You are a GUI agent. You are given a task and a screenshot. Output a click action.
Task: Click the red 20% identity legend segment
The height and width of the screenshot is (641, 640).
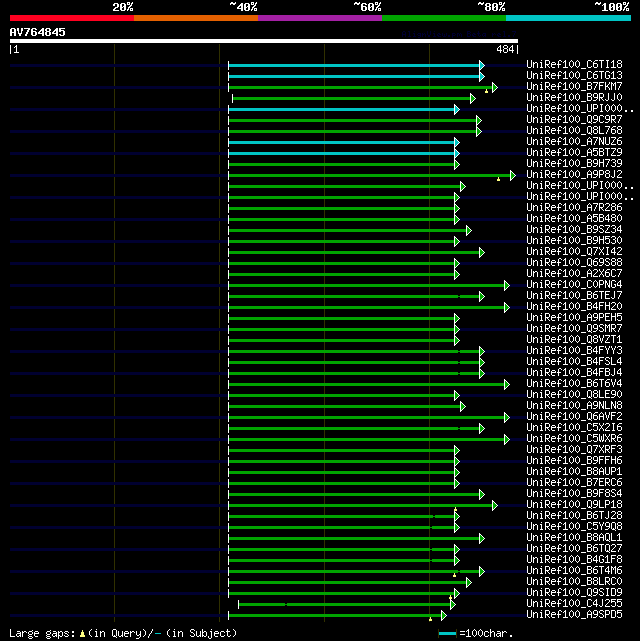point(72,18)
